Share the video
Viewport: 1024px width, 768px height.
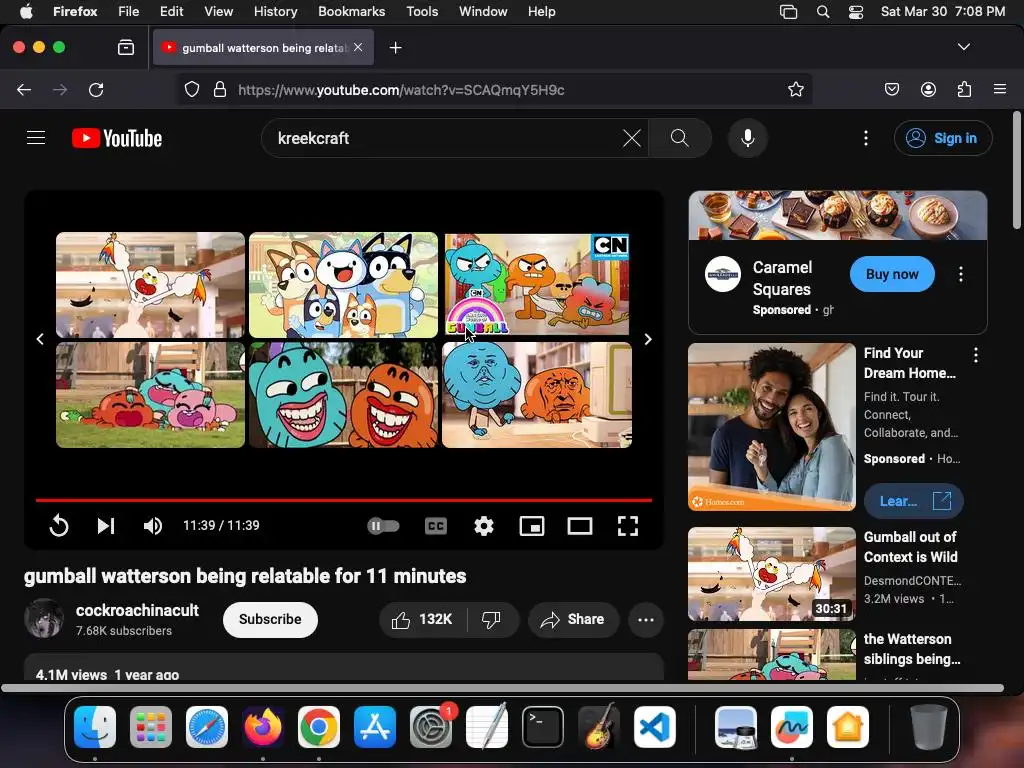[x=573, y=620]
